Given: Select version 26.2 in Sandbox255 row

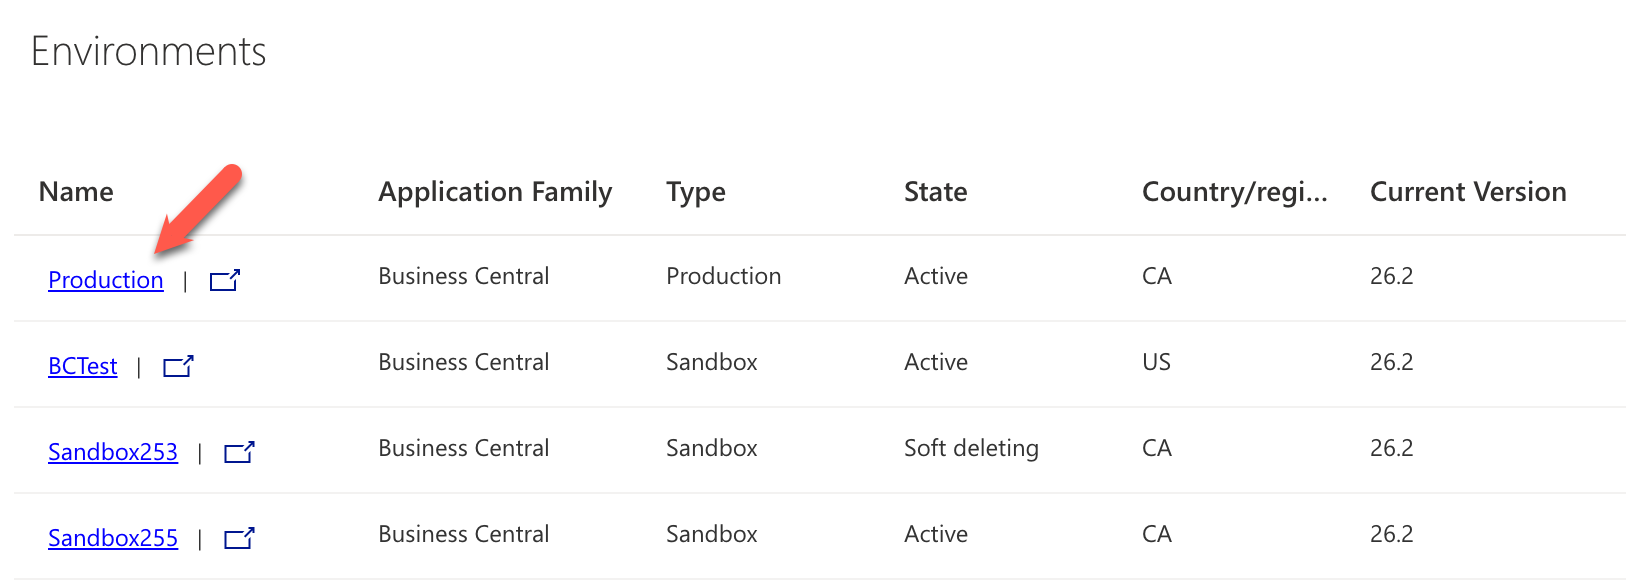Looking at the screenshot, I should pos(1391,534).
